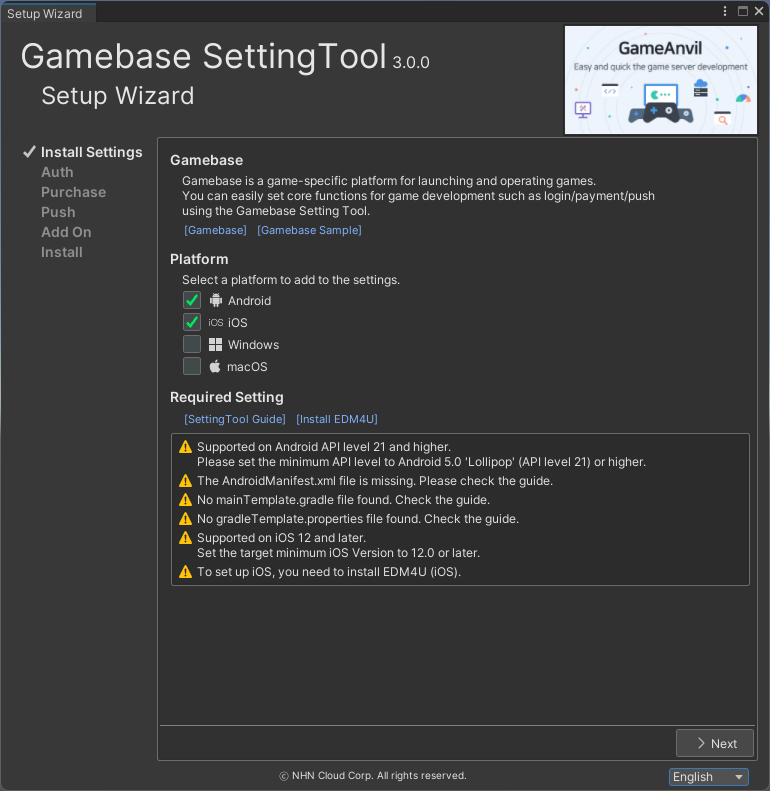Enable the Android platform checkbox
Image resolution: width=770 pixels, height=791 pixels.
pos(192,300)
